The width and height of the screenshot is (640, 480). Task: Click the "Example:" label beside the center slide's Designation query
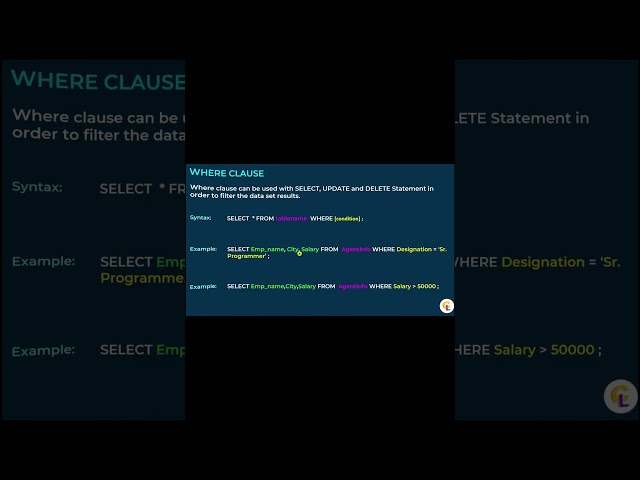tap(203, 249)
